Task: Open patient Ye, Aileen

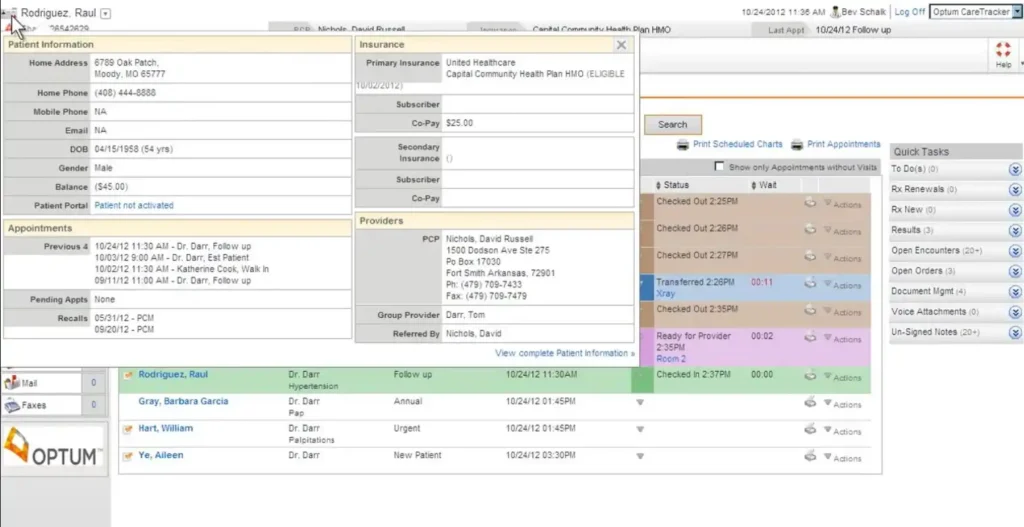Action: pyautogui.click(x=161, y=455)
